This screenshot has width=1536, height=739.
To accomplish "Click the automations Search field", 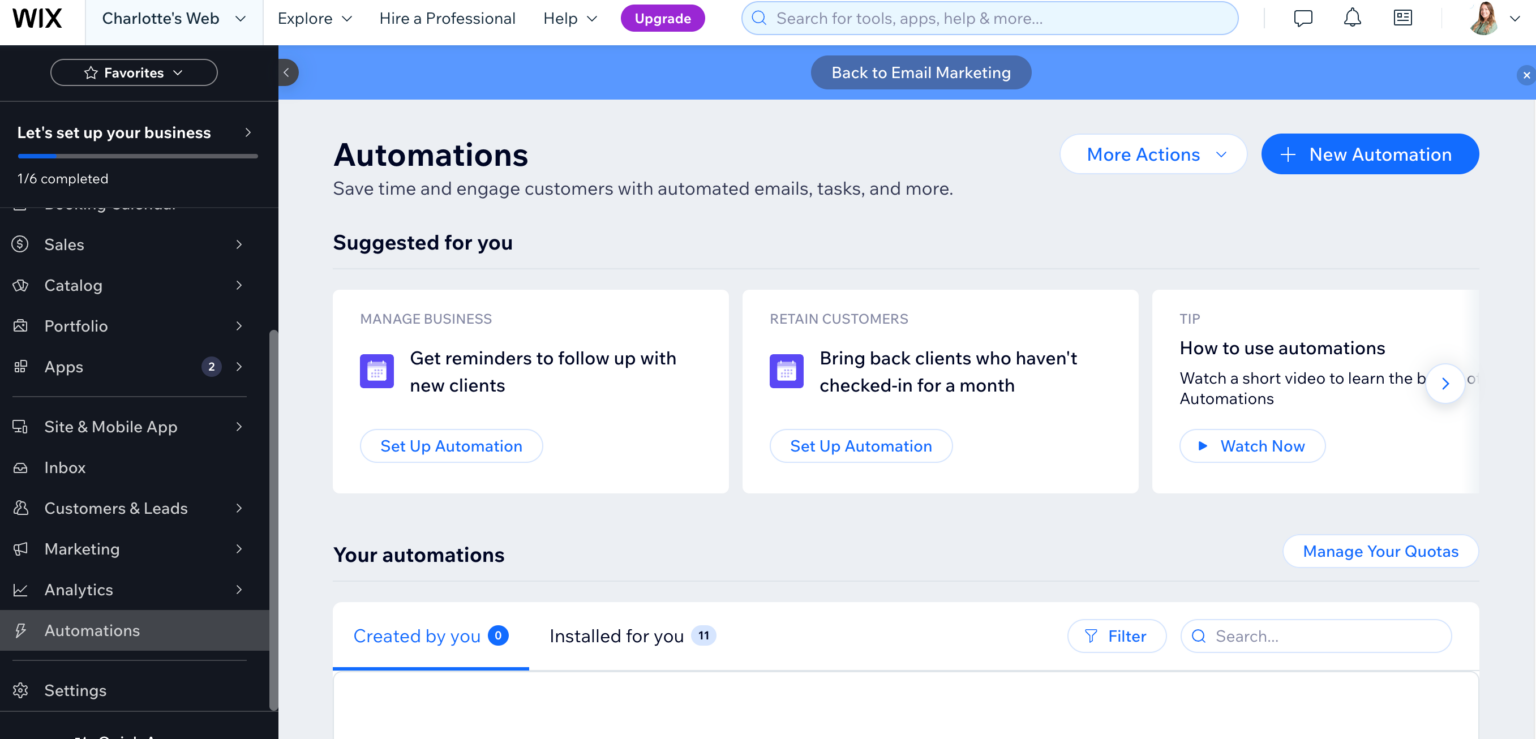I will (1315, 636).
